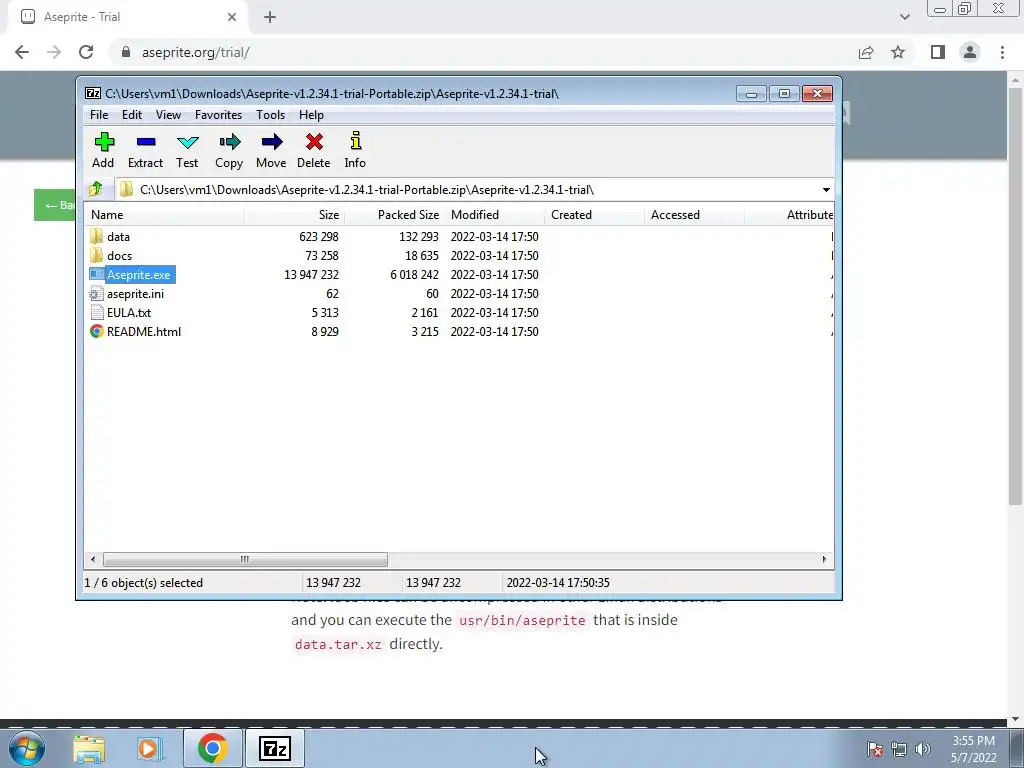Image resolution: width=1024 pixels, height=768 pixels.
Task: Click the Chrome address bar URL
Action: pyautogui.click(x=195, y=52)
